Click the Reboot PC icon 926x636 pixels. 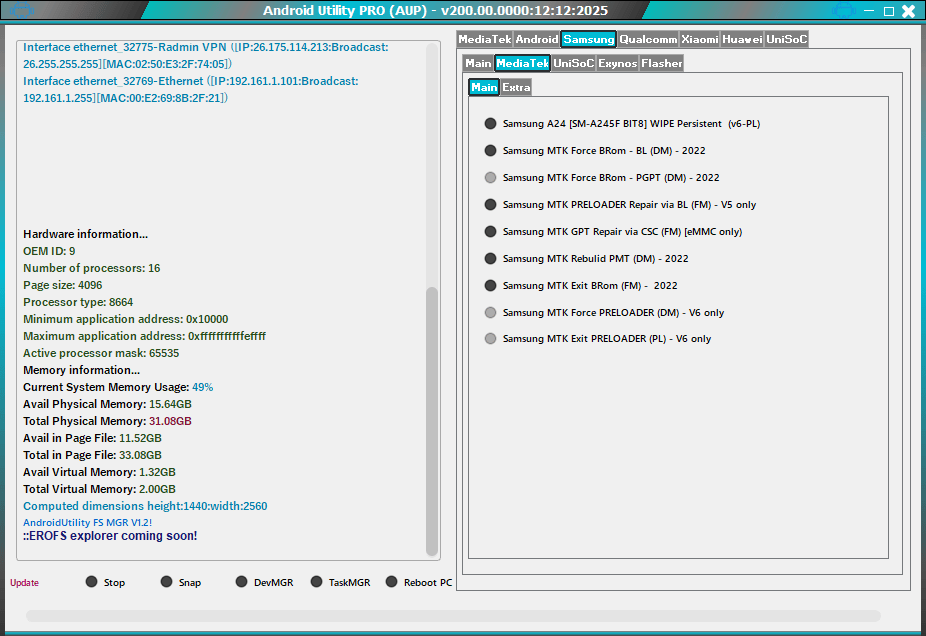tap(392, 582)
